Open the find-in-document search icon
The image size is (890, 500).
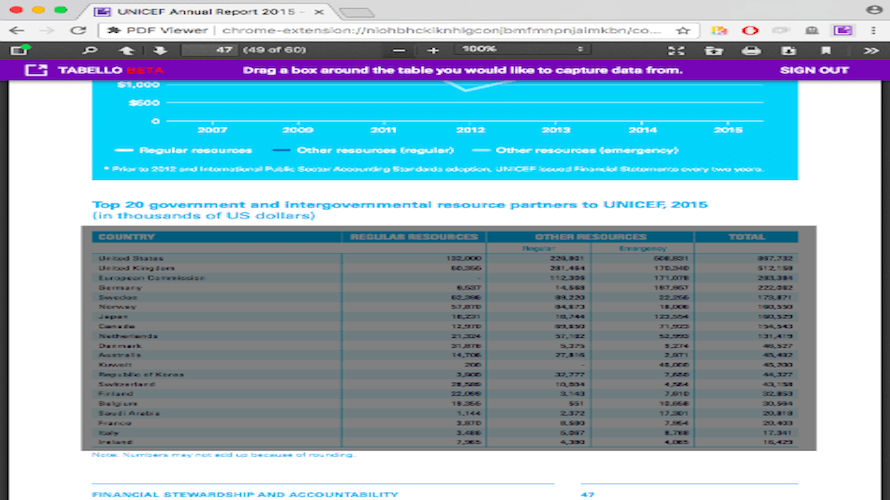[x=90, y=51]
